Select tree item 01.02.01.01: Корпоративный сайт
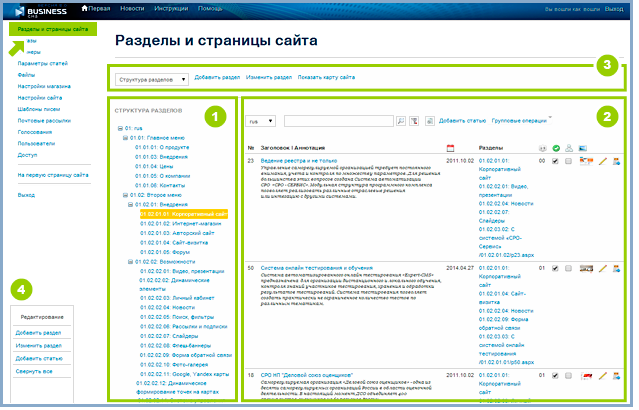Viewport: 639px width, 410px height. (x=185, y=216)
